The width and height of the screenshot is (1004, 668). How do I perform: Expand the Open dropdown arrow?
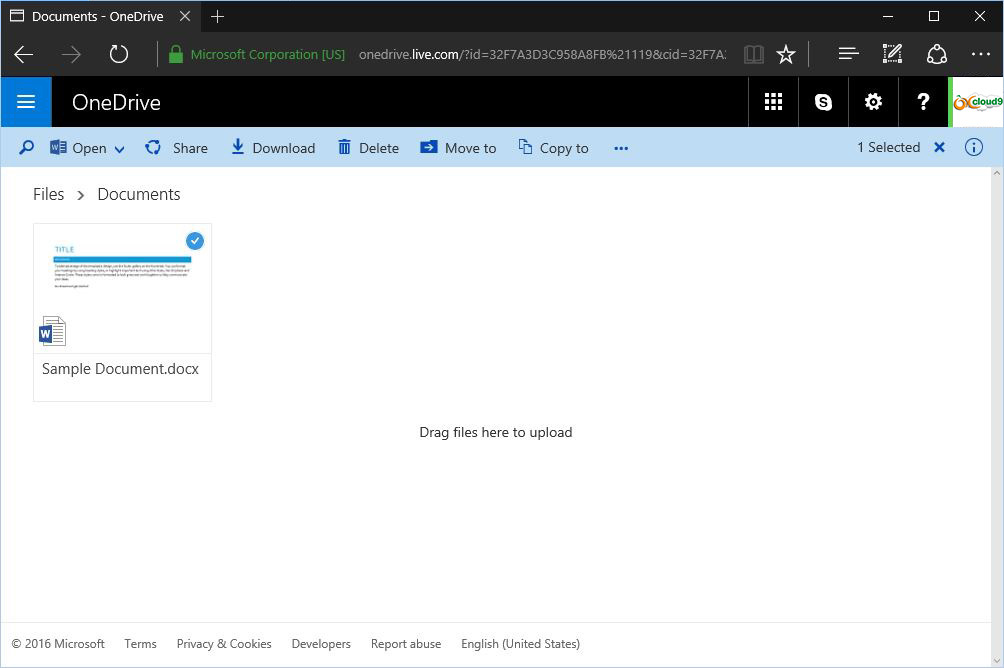pyautogui.click(x=119, y=149)
